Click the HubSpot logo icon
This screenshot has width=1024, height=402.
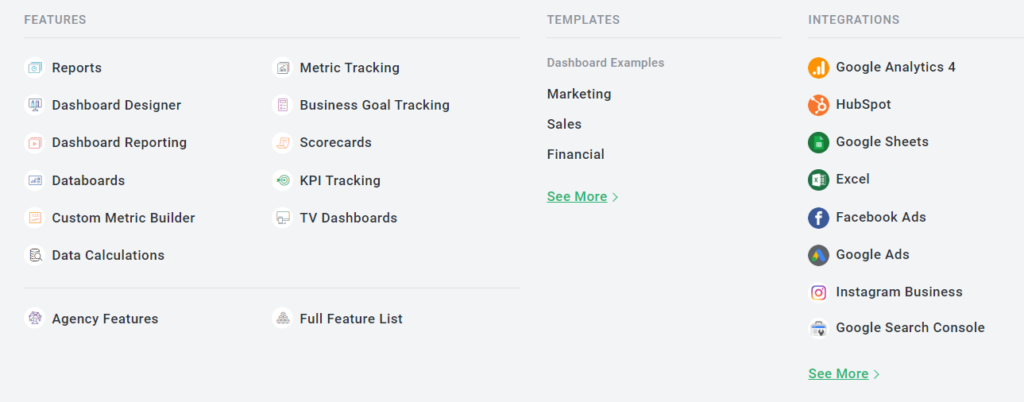point(818,105)
